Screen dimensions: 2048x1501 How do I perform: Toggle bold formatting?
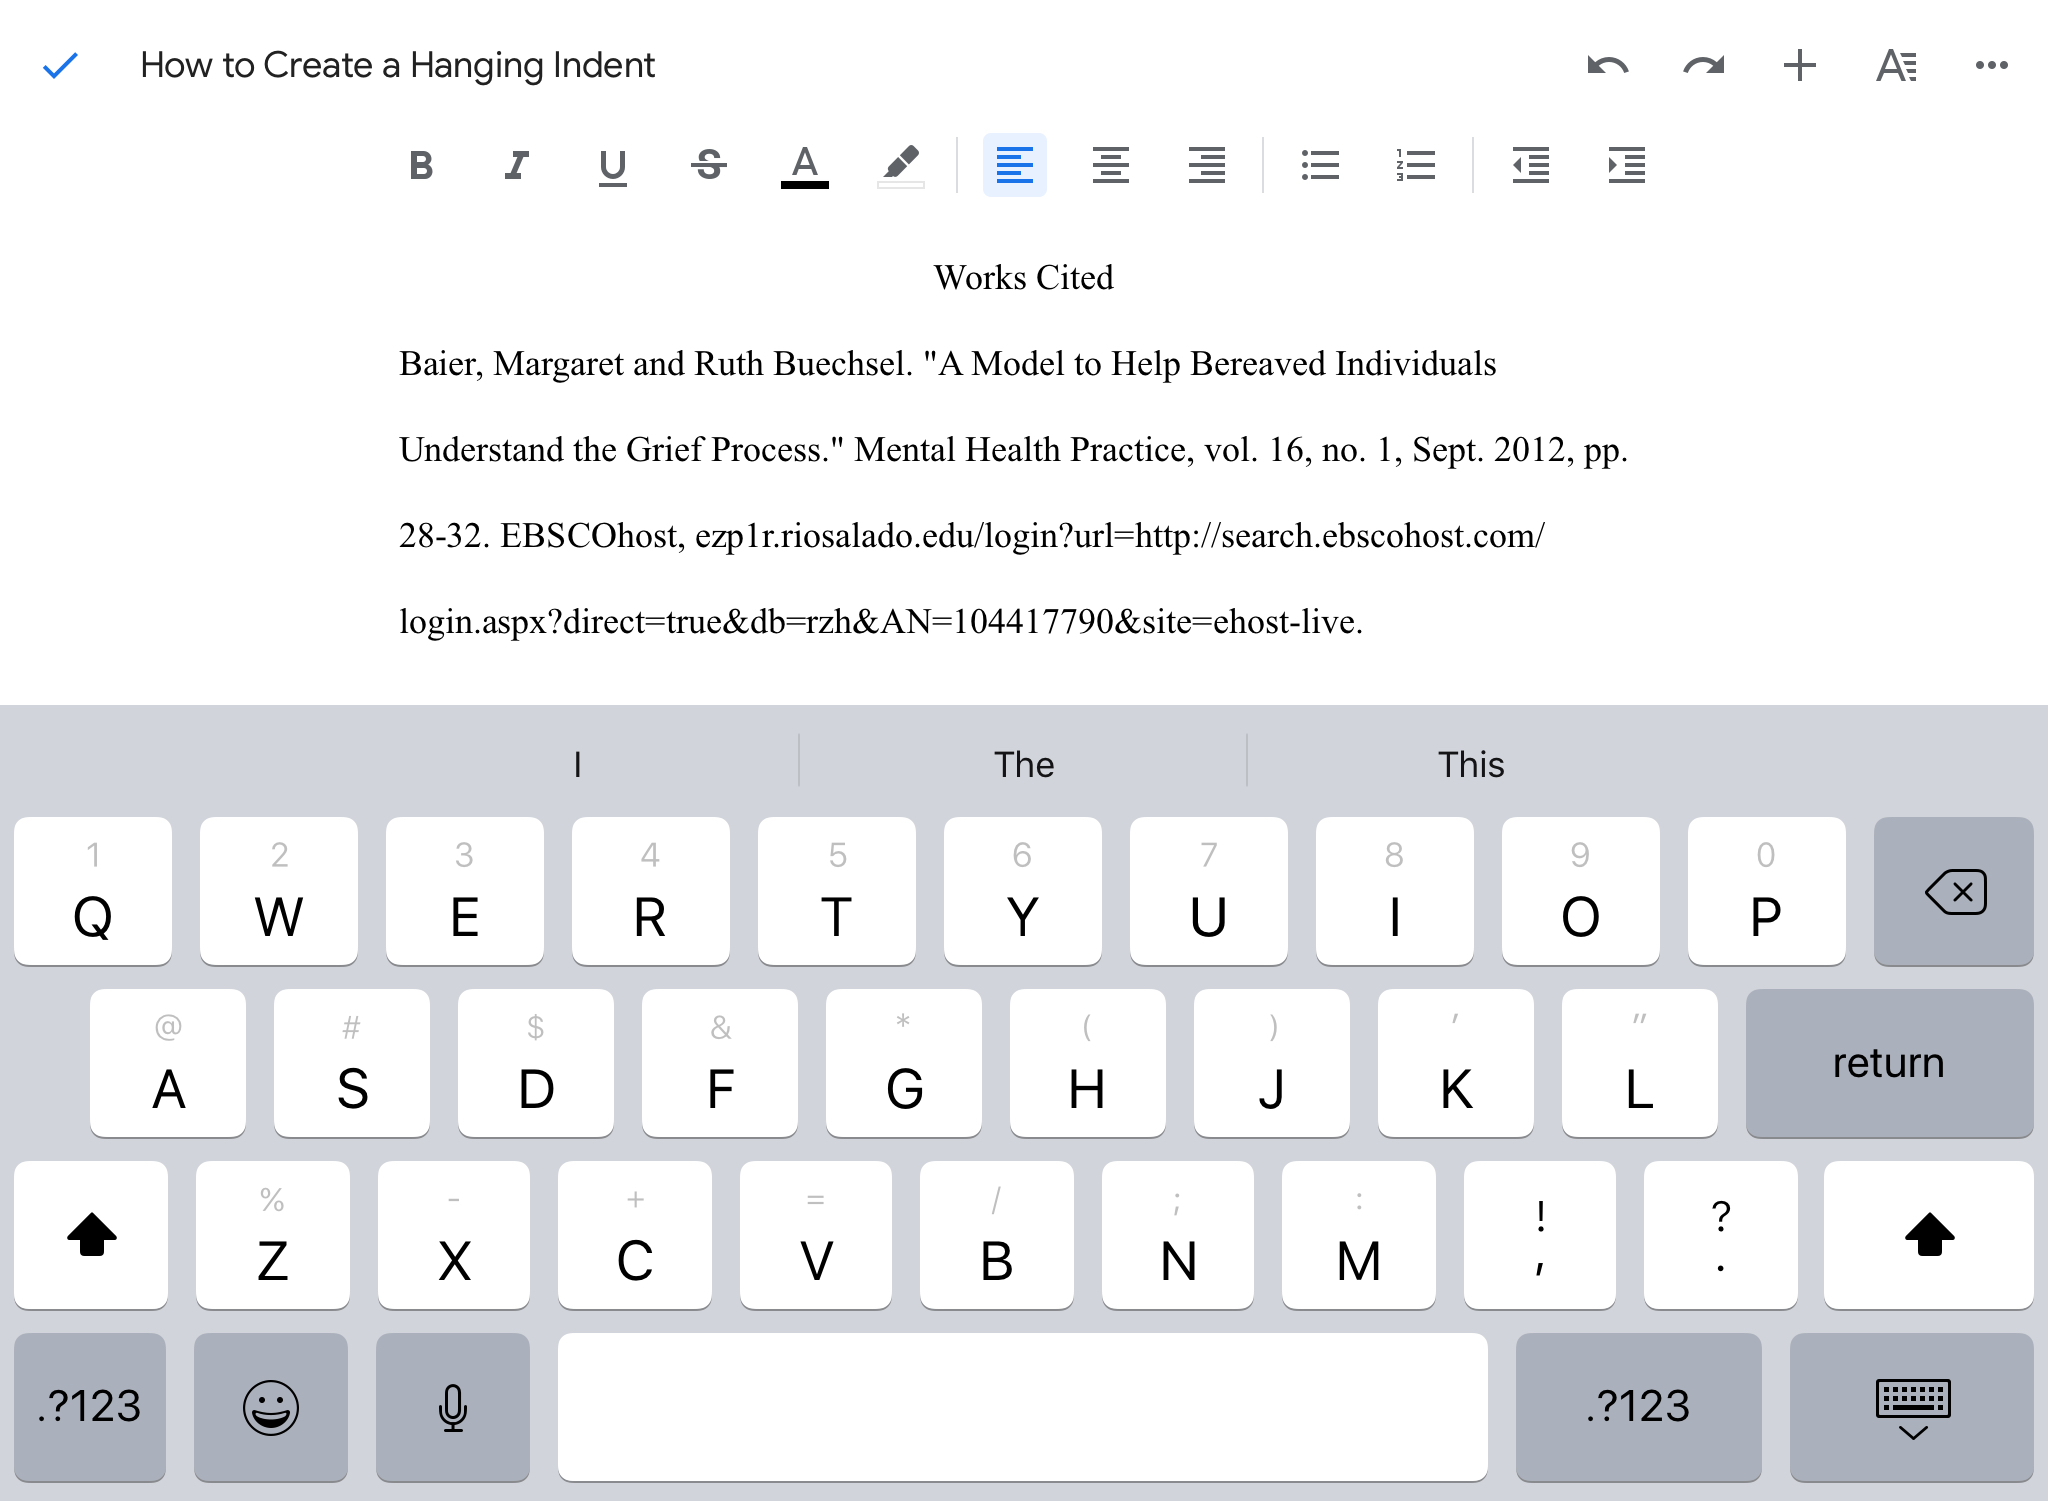point(421,165)
